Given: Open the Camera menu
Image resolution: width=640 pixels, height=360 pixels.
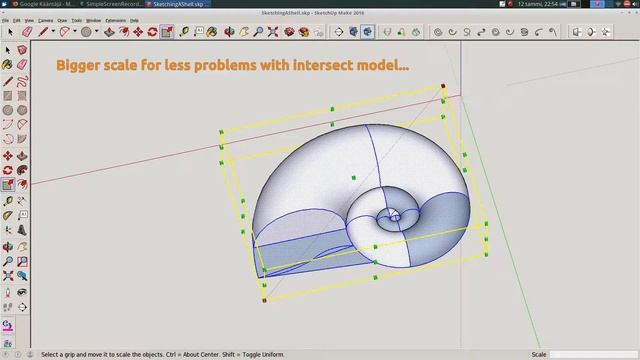Looking at the screenshot, I should pos(45,20).
